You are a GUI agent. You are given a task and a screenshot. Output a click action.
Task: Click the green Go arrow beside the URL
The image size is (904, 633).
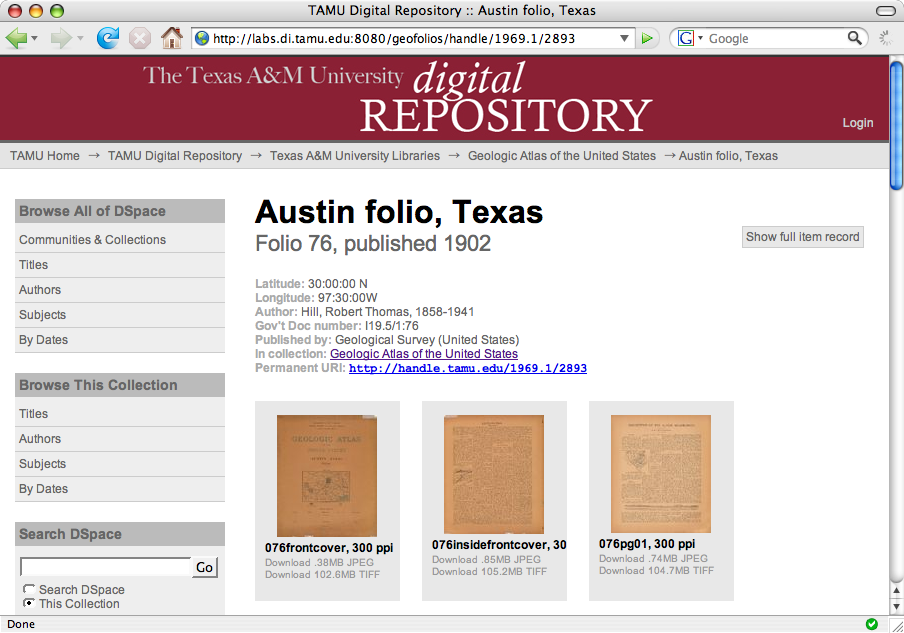(647, 39)
